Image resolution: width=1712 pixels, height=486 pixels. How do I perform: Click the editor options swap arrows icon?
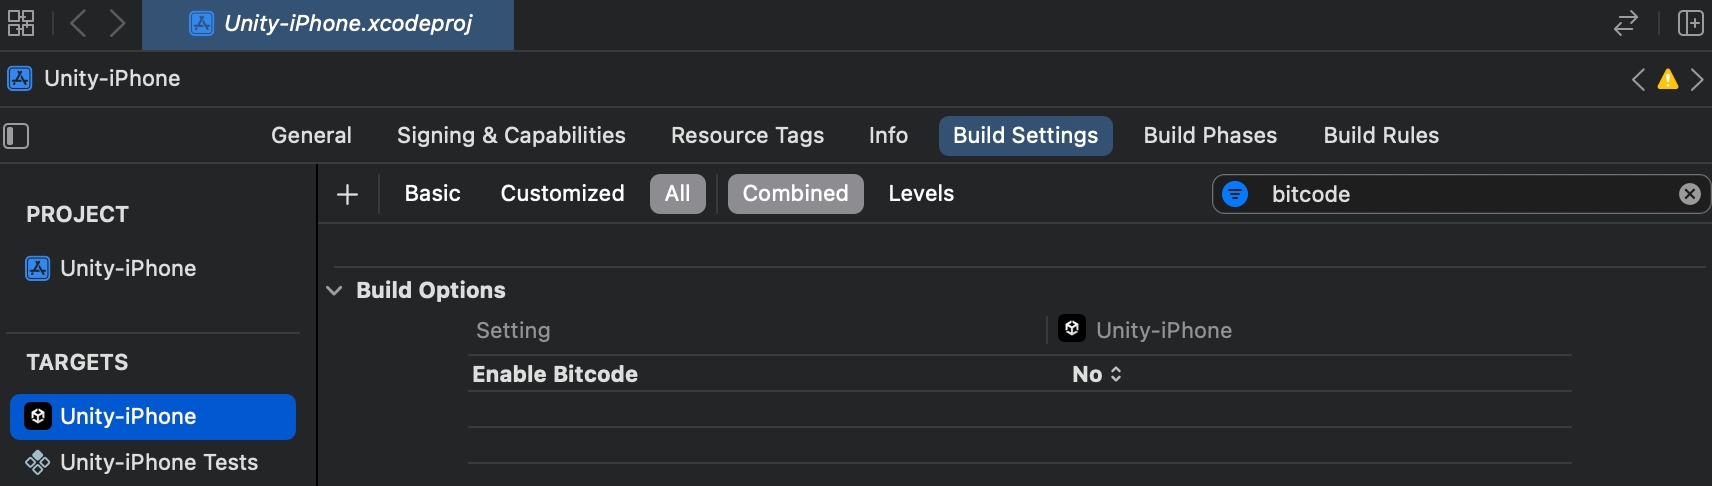[x=1626, y=23]
